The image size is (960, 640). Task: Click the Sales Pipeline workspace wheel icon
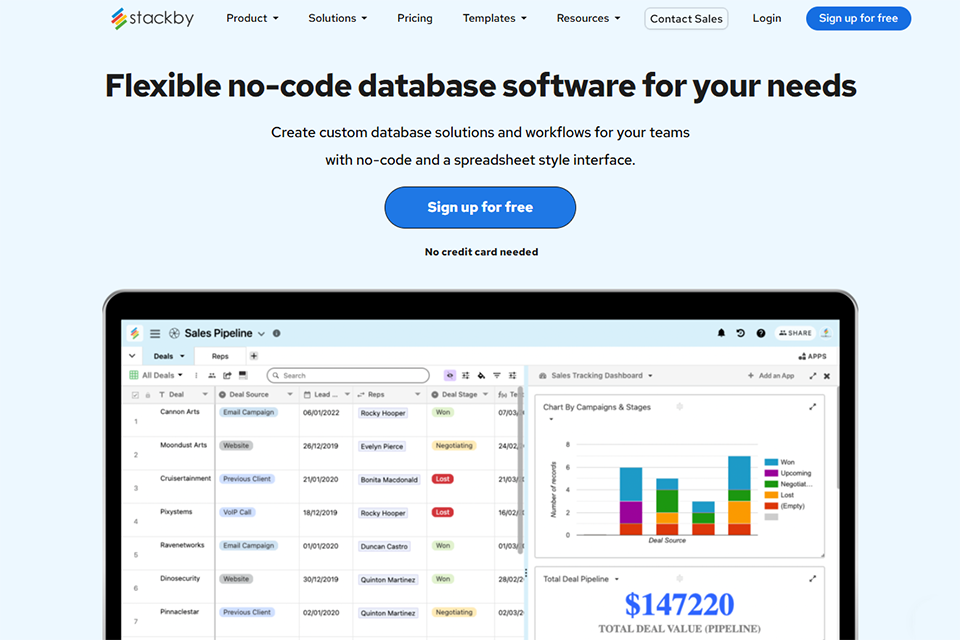click(174, 333)
